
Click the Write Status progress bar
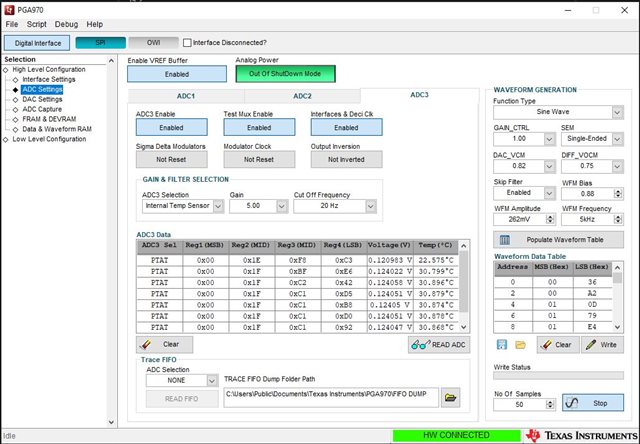tap(558, 375)
